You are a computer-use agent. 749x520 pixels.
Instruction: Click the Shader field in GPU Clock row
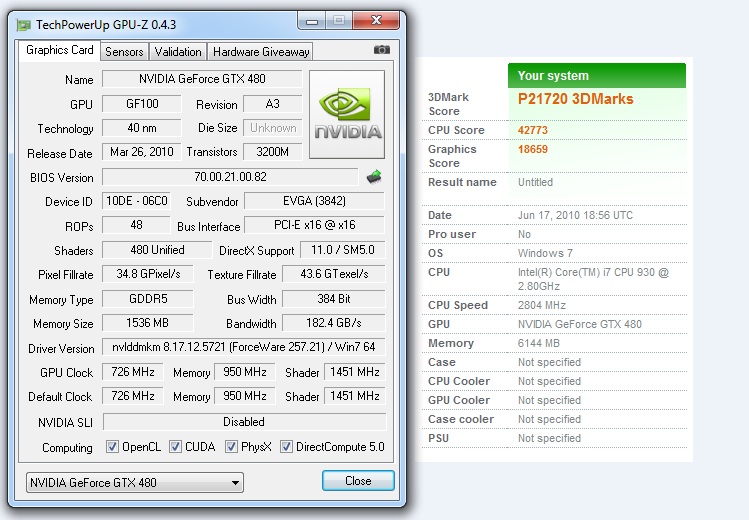pos(354,371)
